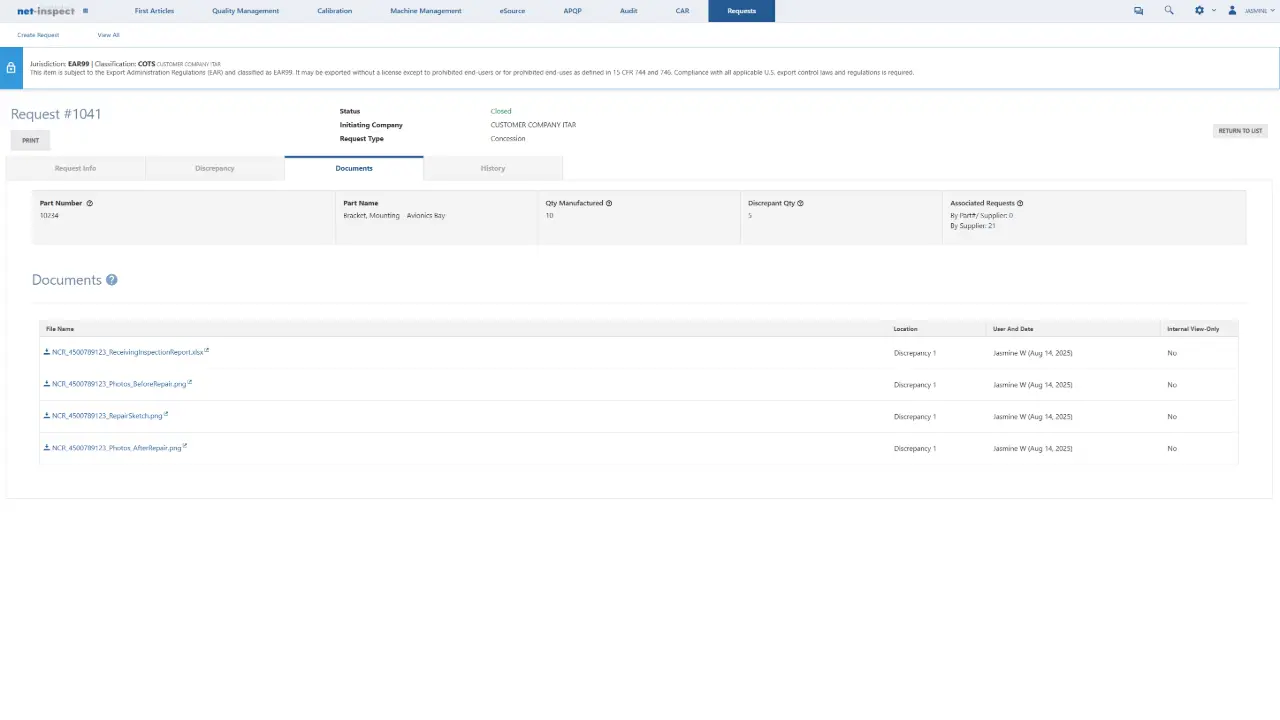
Task: Download NCR_4500789123_RepairSketch.png via its download icon
Action: 46,415
